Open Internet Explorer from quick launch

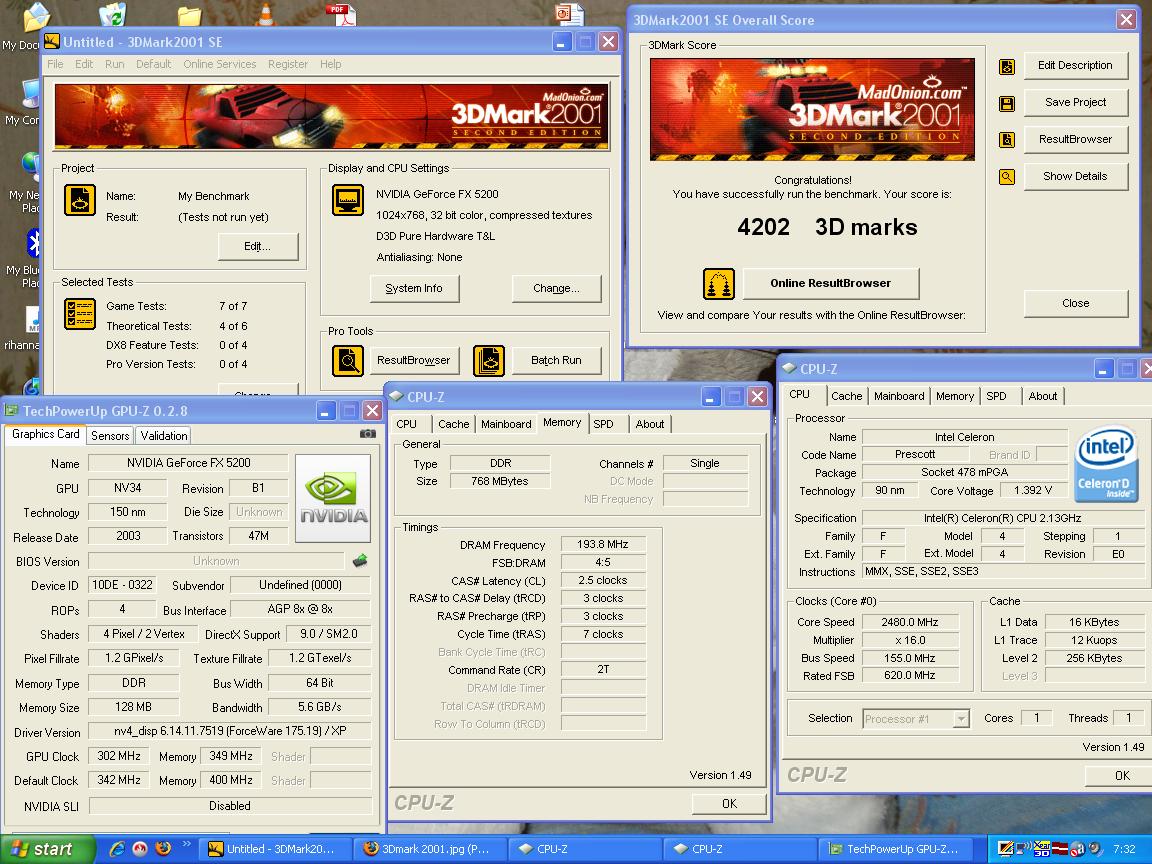117,849
